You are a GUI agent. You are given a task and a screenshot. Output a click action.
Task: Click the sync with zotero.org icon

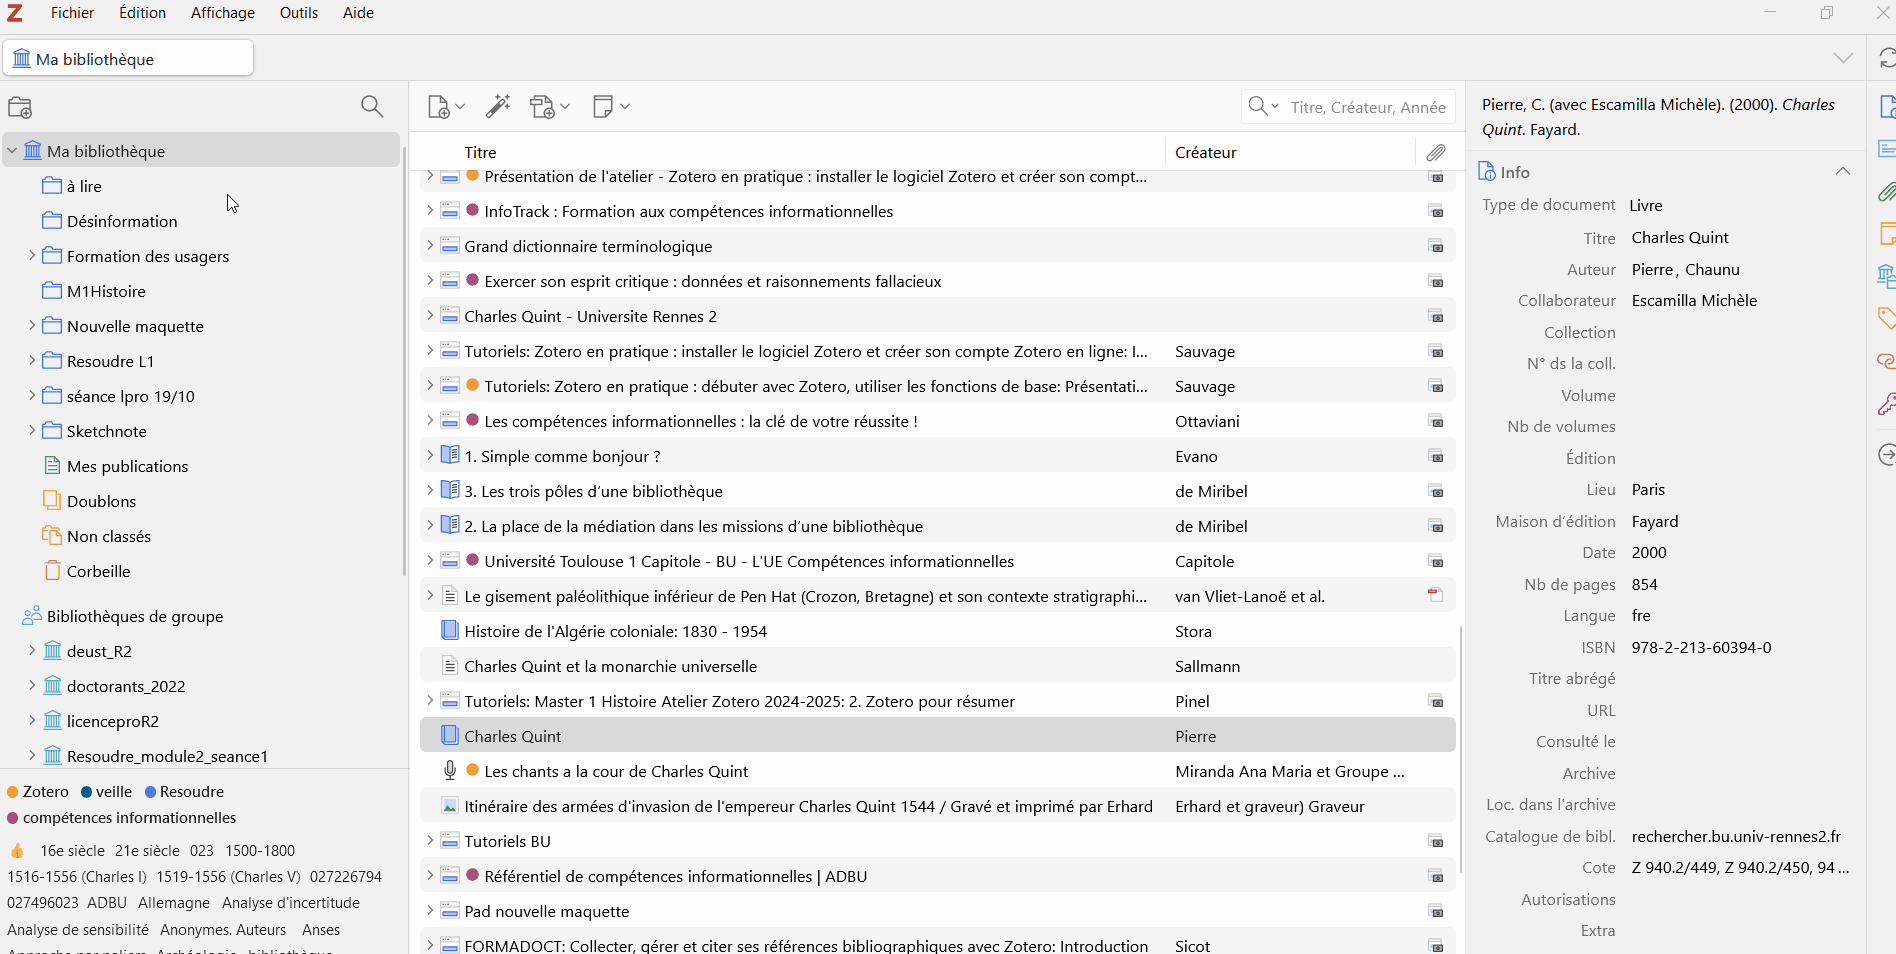tap(1886, 58)
